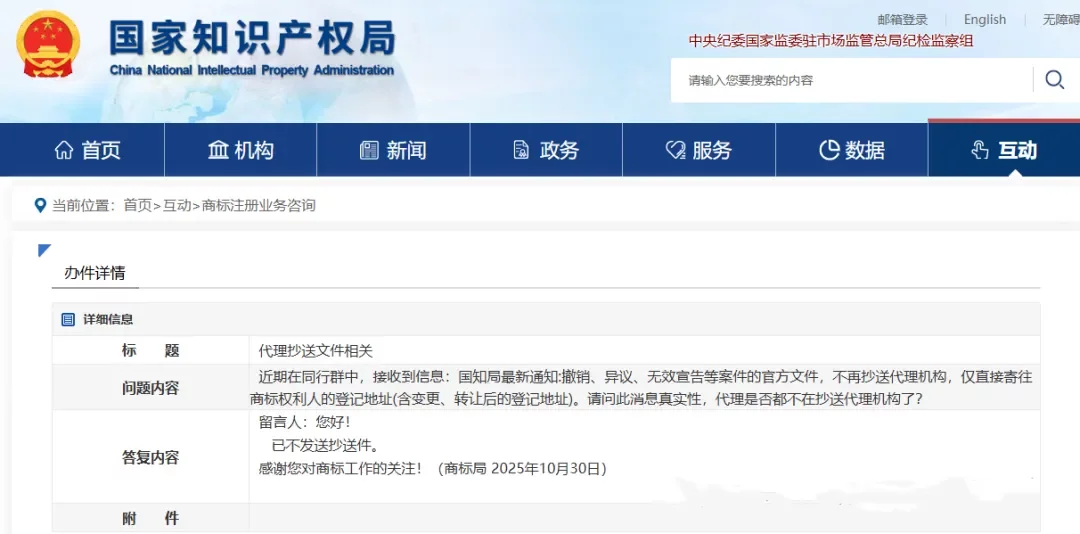The width and height of the screenshot is (1080, 534).
Task: Click the 无障碍 accessibility link
Action: [1061, 19]
